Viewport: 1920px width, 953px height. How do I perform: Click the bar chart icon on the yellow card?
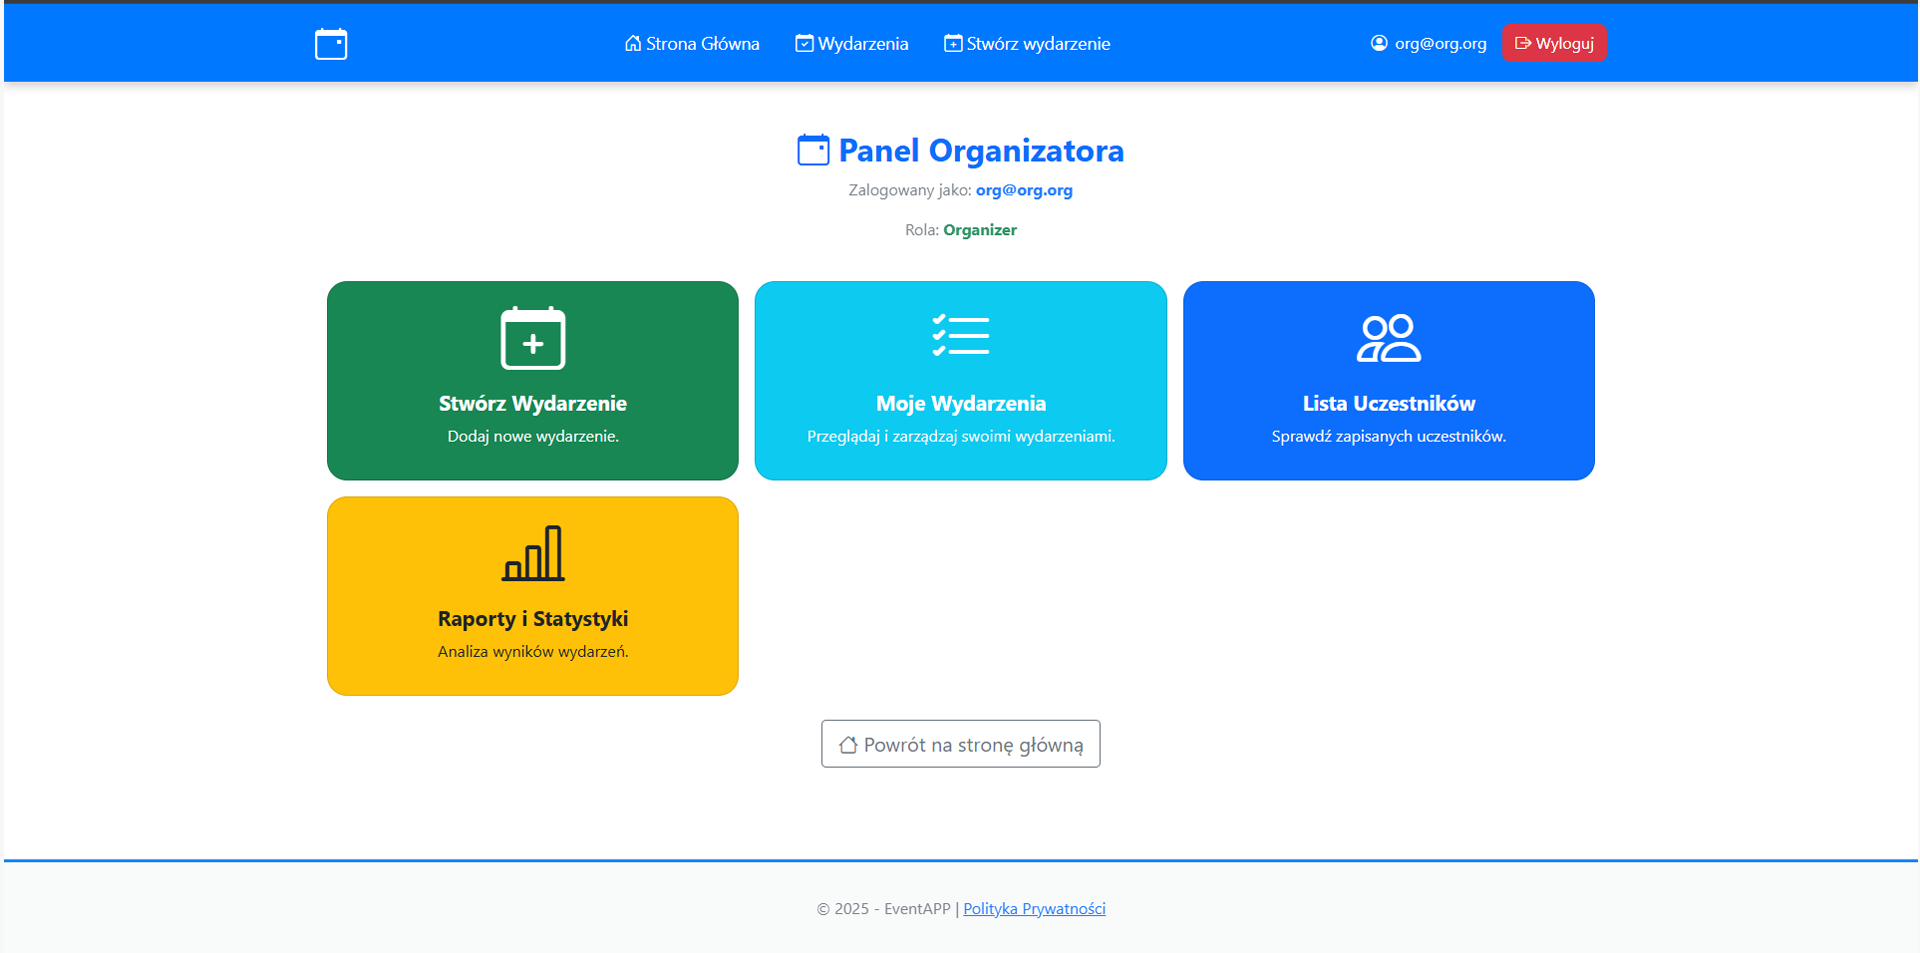pyautogui.click(x=533, y=553)
